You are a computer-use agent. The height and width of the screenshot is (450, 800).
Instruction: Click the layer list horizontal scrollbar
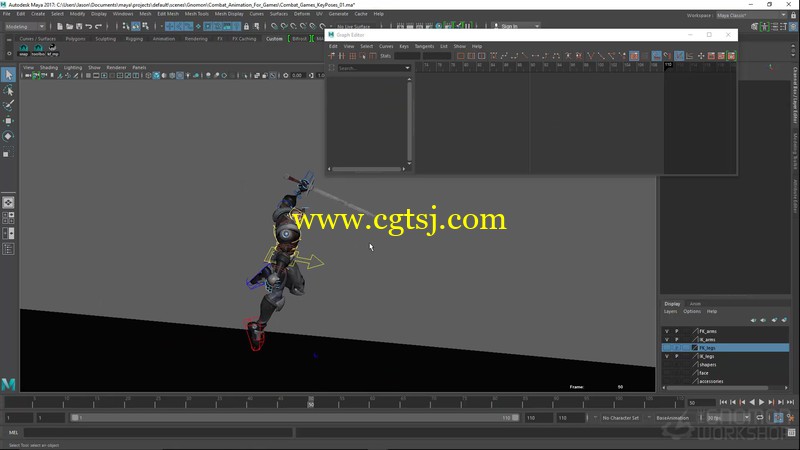[x=717, y=388]
